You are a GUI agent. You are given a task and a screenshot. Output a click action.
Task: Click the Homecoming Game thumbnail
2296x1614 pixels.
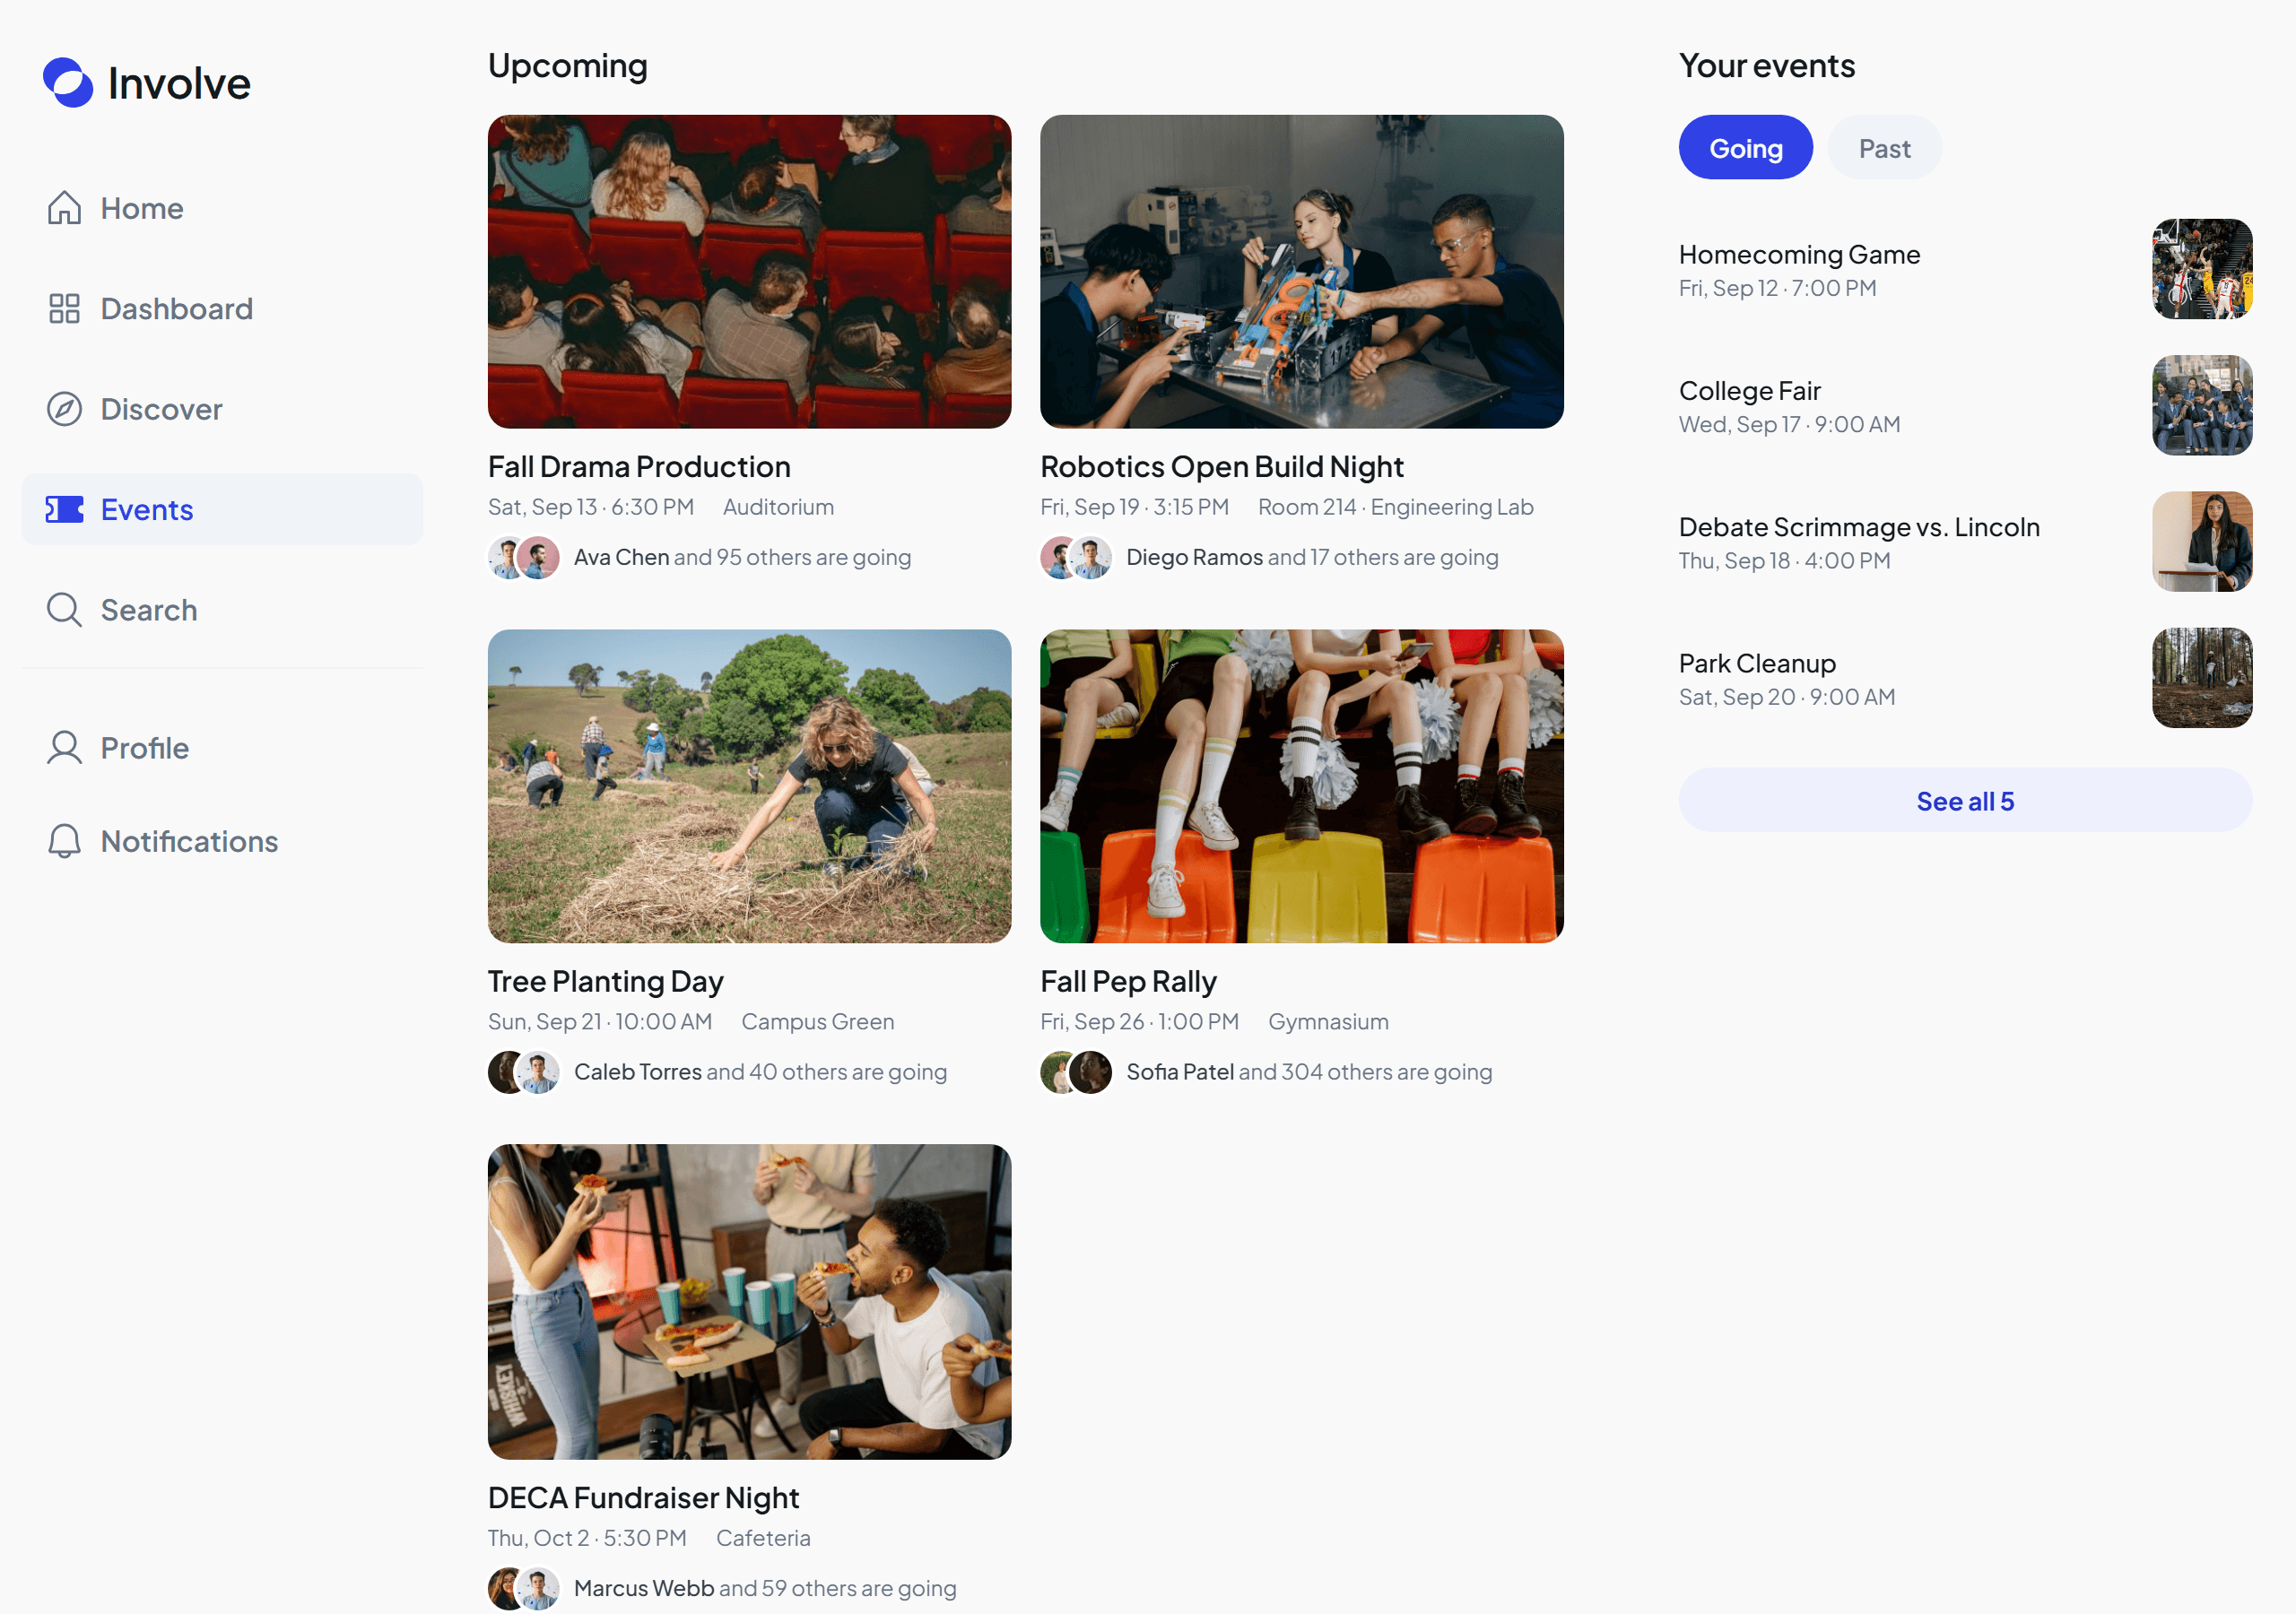coord(2202,269)
